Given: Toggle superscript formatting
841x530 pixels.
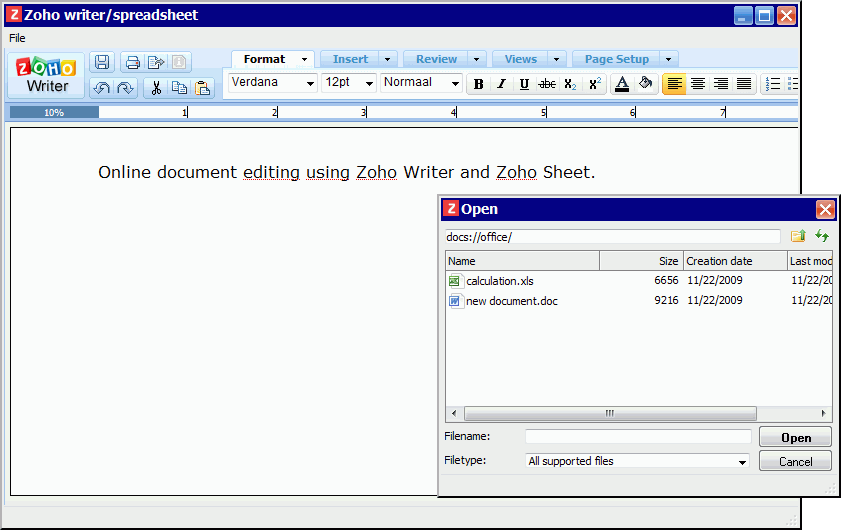Looking at the screenshot, I should (x=594, y=84).
